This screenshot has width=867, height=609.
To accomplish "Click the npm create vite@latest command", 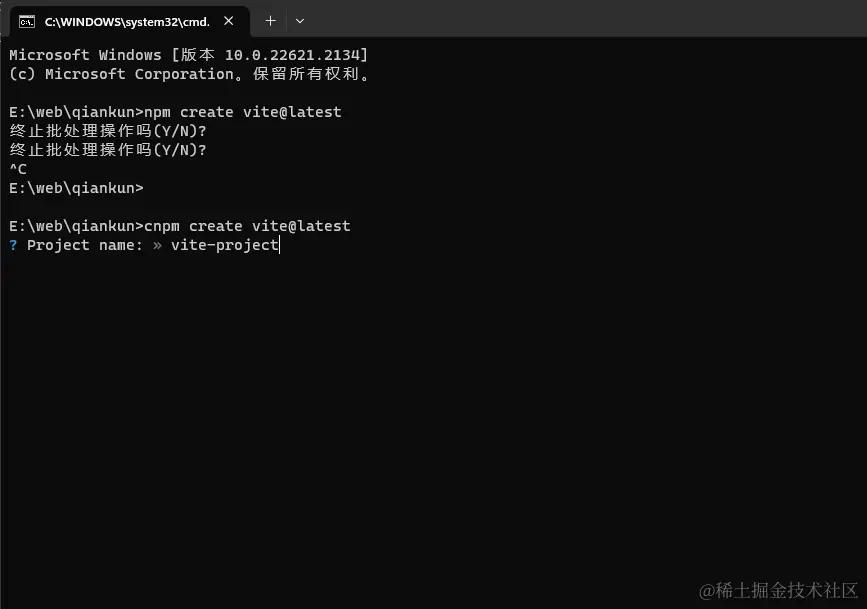I will point(242,112).
